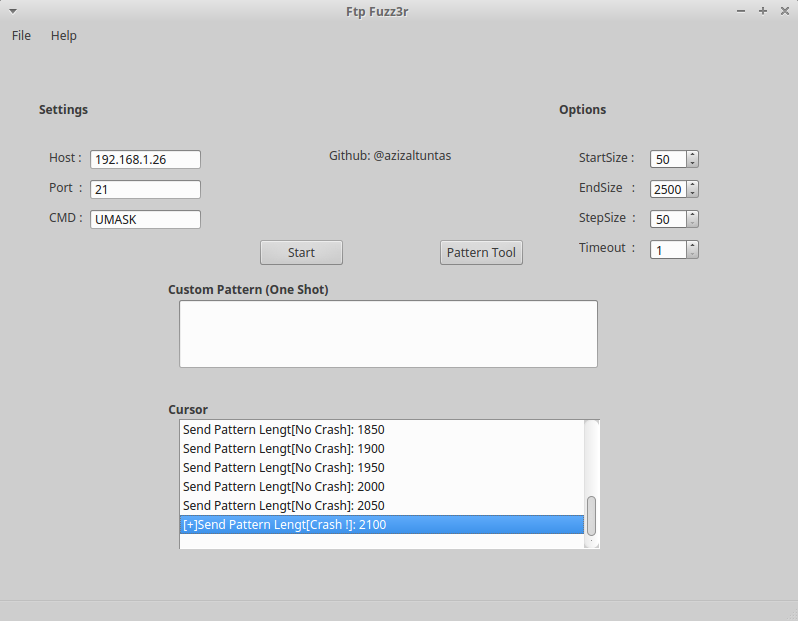This screenshot has height=621, width=798.
Task: Minimize the Ftp Fuzz3r window
Action: [741, 11]
